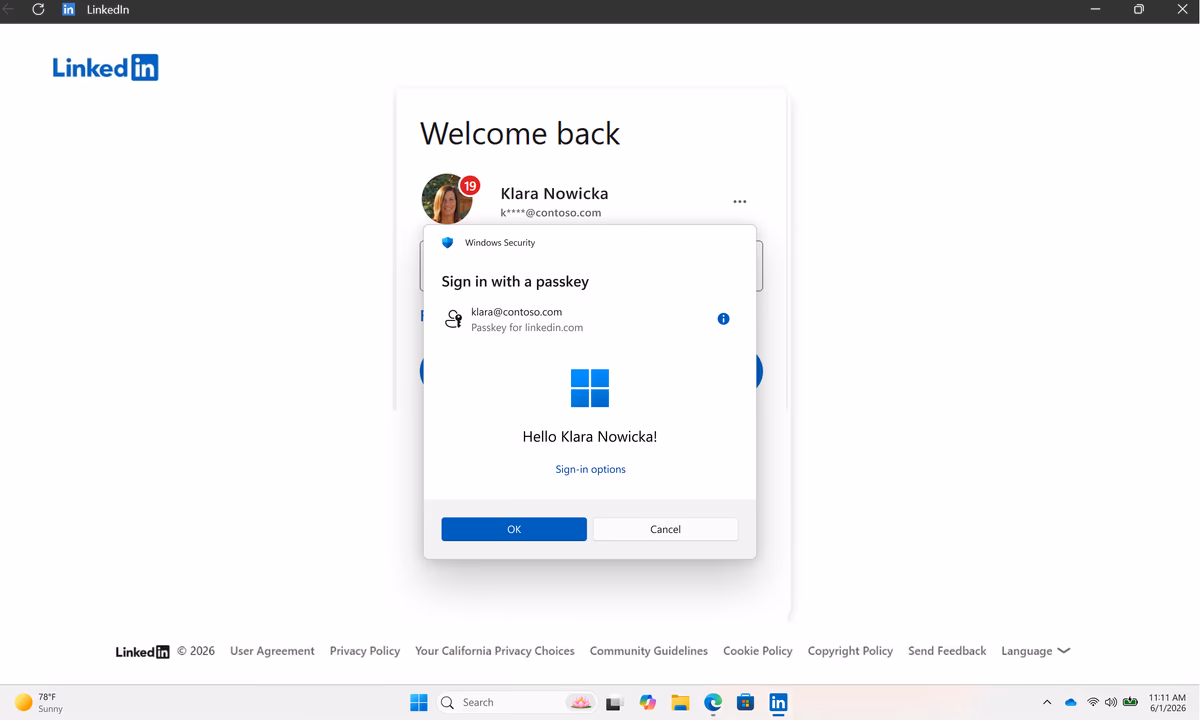Open Sign-in options link
Image resolution: width=1200 pixels, height=720 pixels.
tap(590, 469)
